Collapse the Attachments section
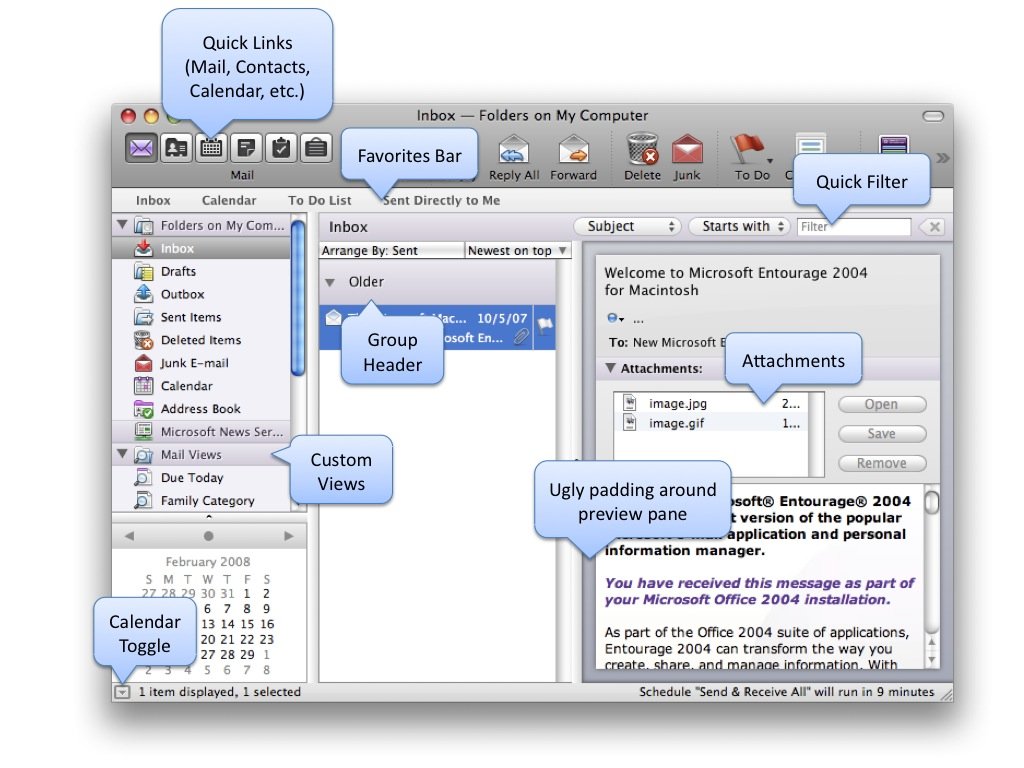The image size is (1024, 768). tap(610, 368)
